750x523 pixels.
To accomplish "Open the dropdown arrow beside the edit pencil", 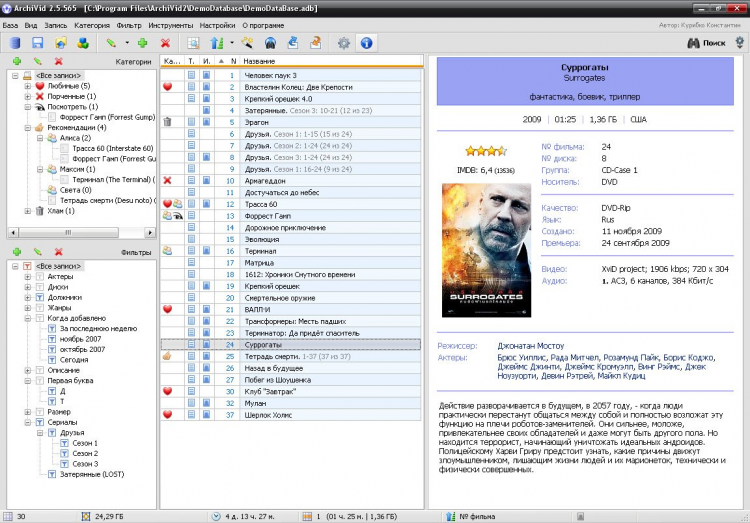I will pos(127,43).
